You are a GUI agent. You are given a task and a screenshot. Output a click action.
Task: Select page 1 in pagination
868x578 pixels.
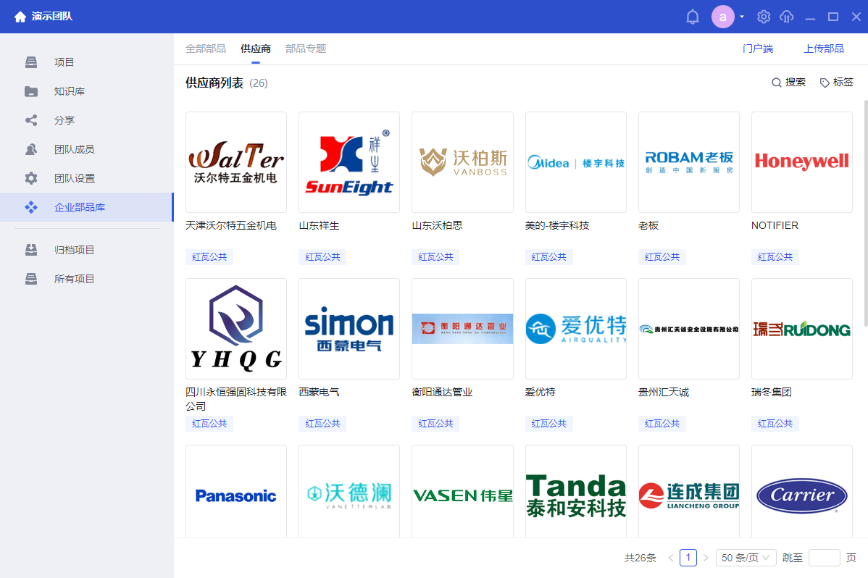click(x=688, y=558)
